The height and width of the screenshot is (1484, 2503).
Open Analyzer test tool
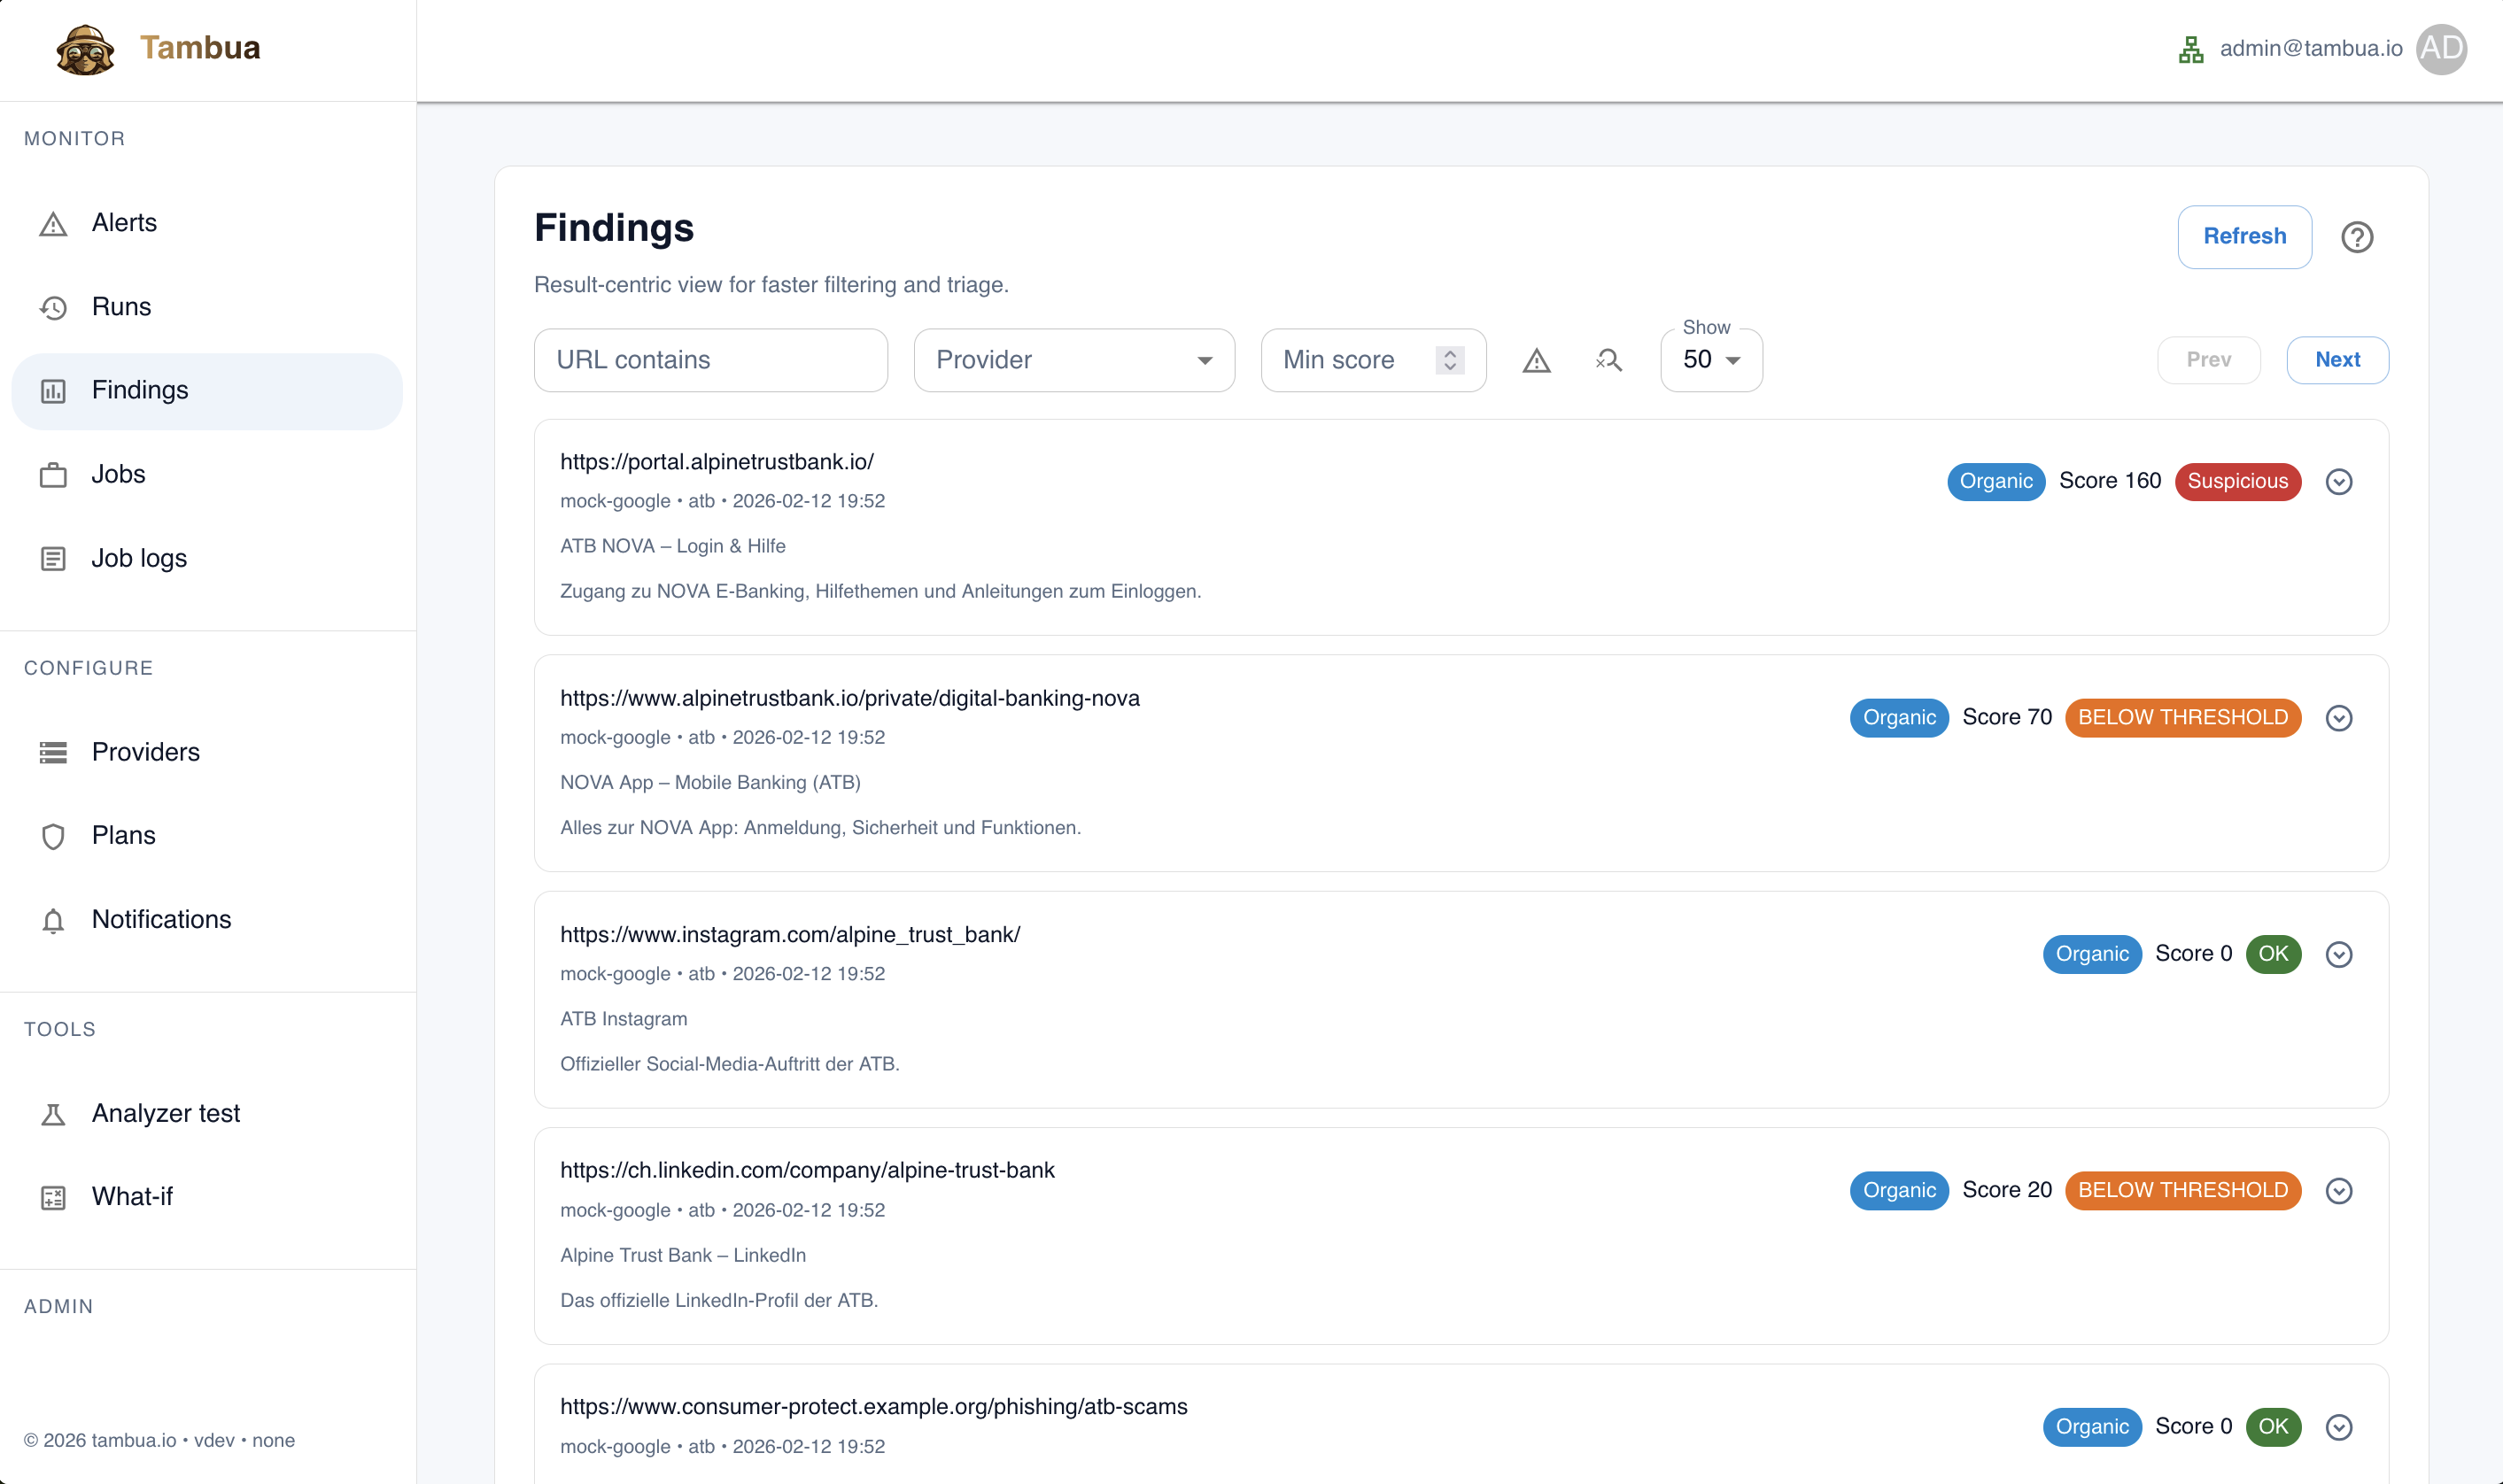tap(165, 1113)
